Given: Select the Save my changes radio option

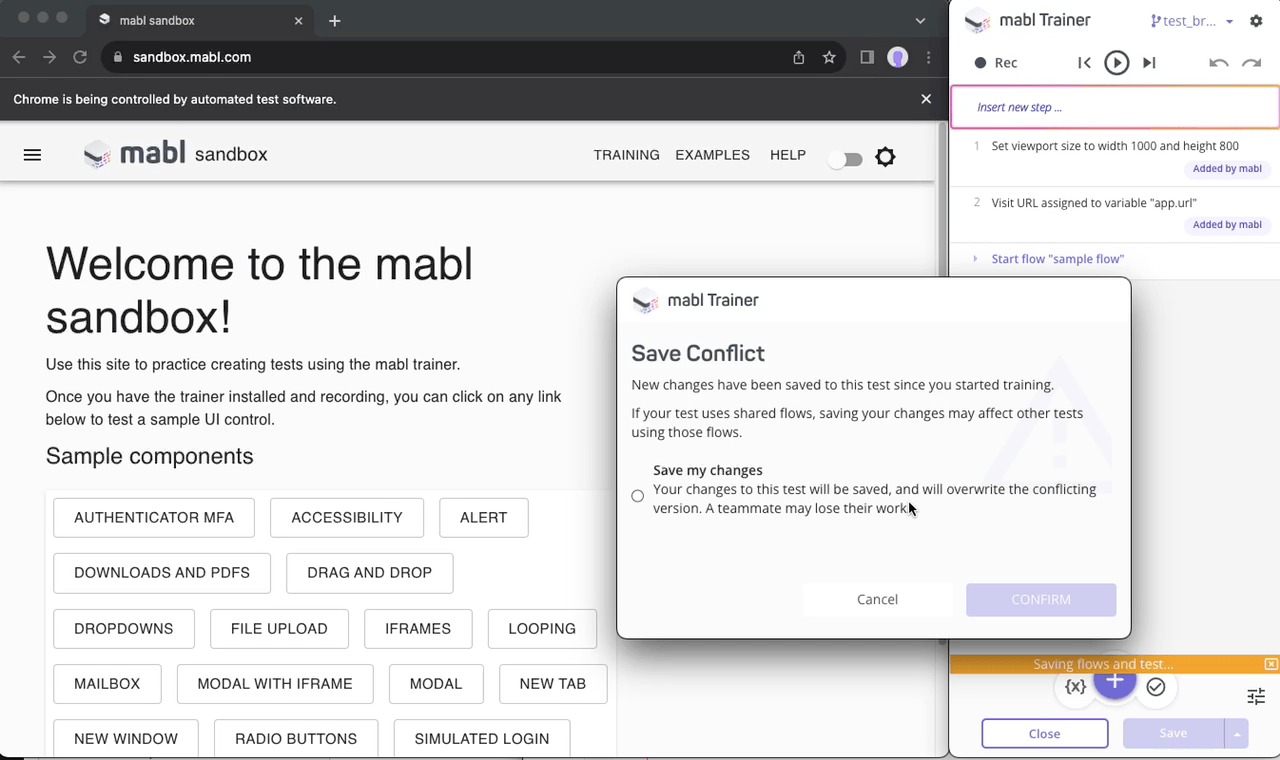Looking at the screenshot, I should coord(638,496).
